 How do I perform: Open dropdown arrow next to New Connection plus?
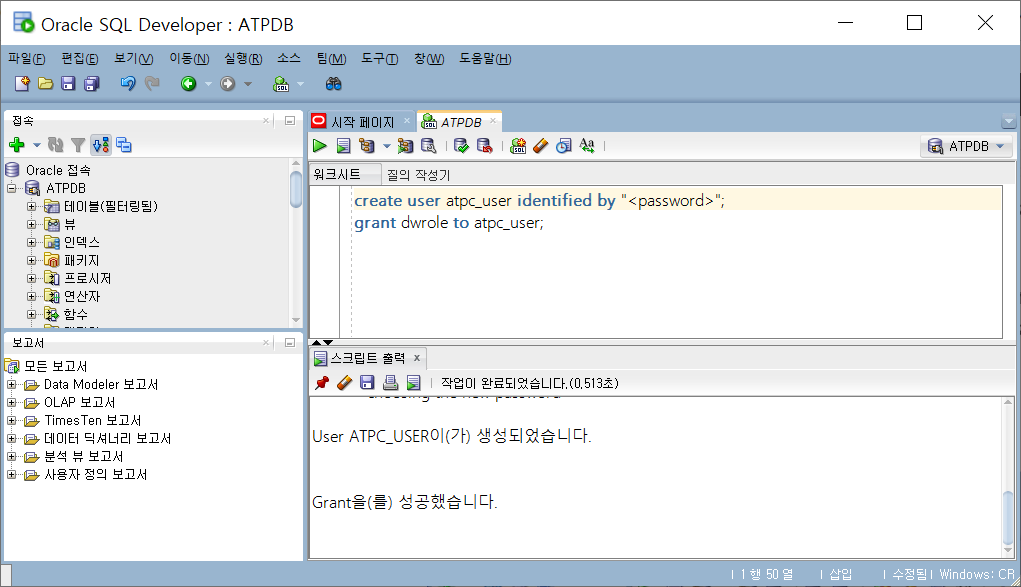click(x=36, y=145)
